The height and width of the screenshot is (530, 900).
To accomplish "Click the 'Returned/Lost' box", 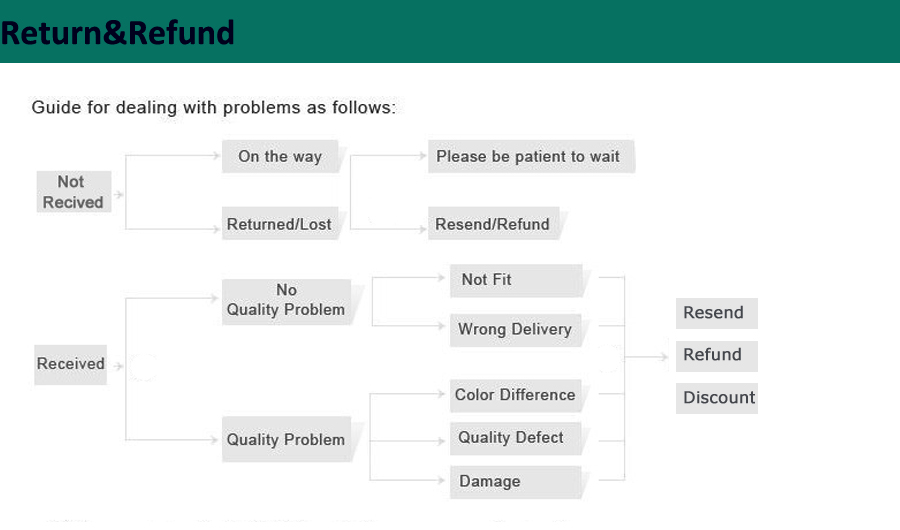I will pyautogui.click(x=280, y=225).
